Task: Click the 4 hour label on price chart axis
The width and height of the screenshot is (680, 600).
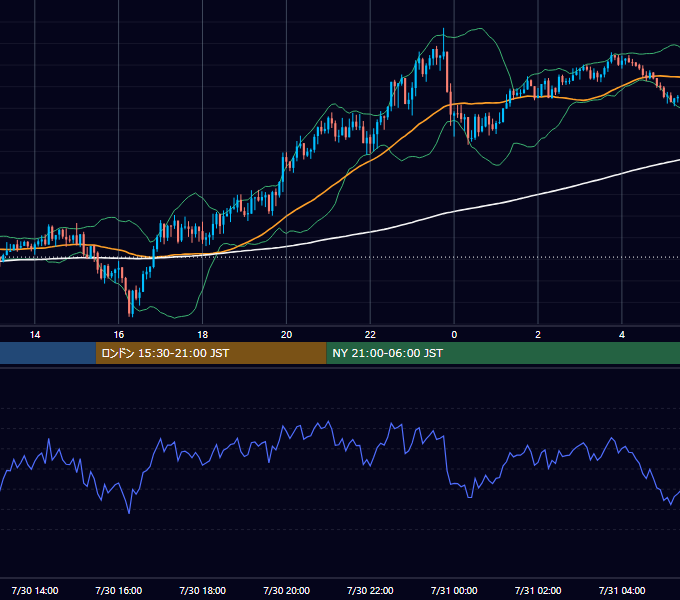Action: 622,335
